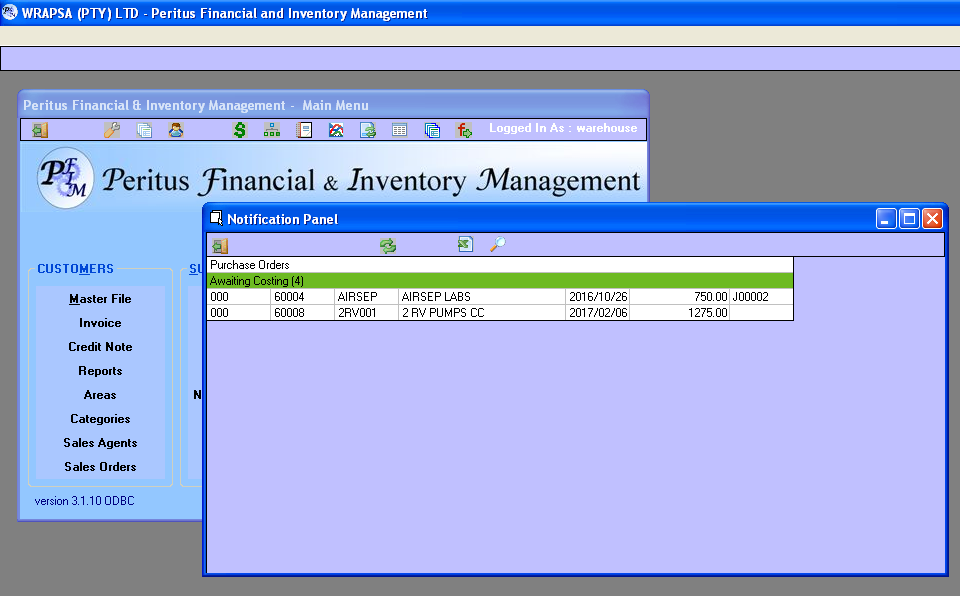
Task: Click the stacked windows icon in Main Menu toolbar
Action: (432, 130)
